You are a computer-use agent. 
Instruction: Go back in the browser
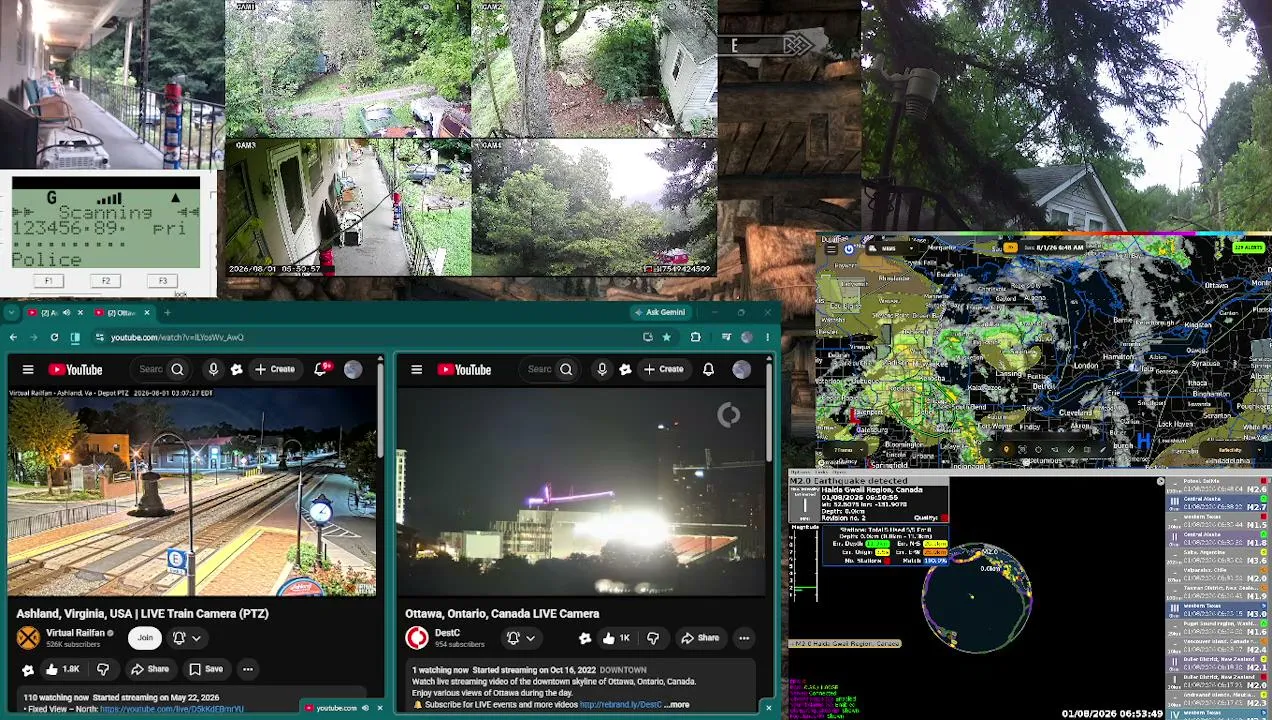point(13,337)
